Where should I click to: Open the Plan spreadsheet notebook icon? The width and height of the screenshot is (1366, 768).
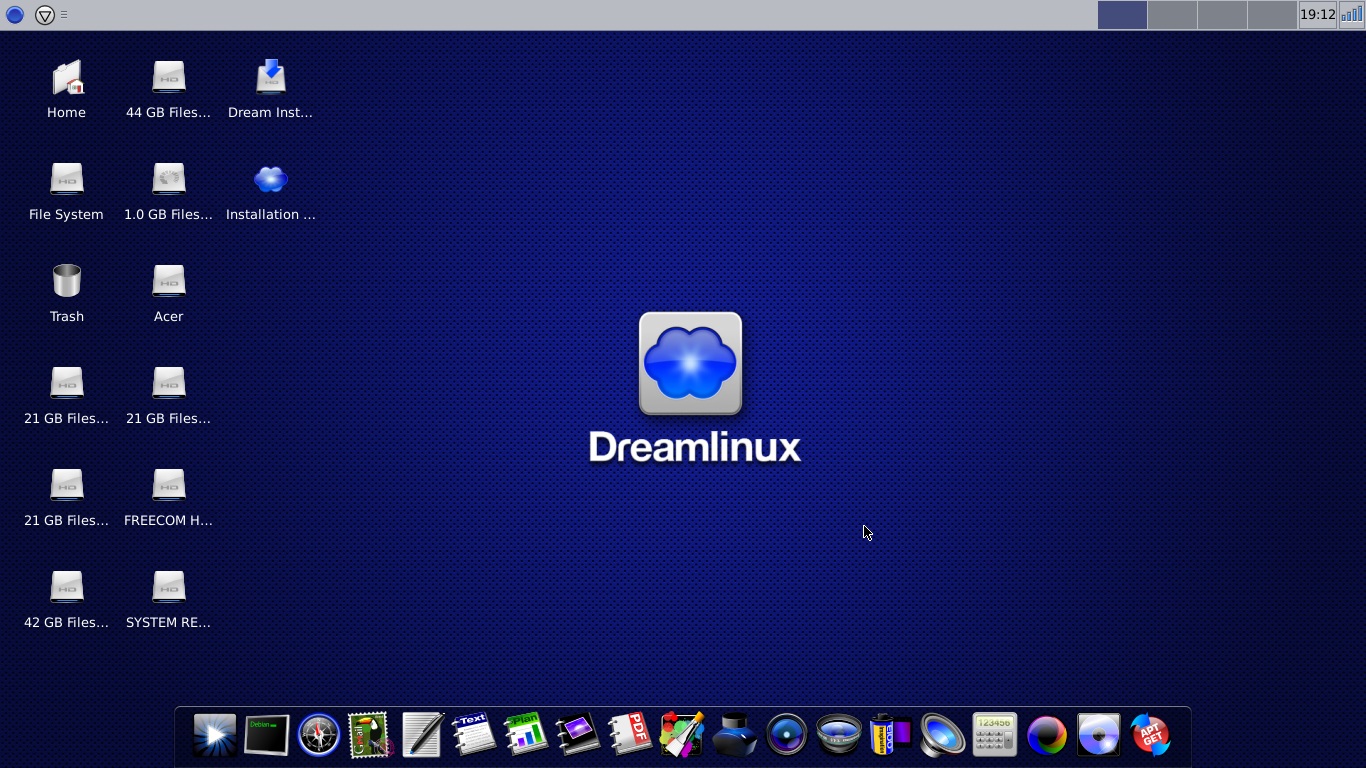(526, 735)
